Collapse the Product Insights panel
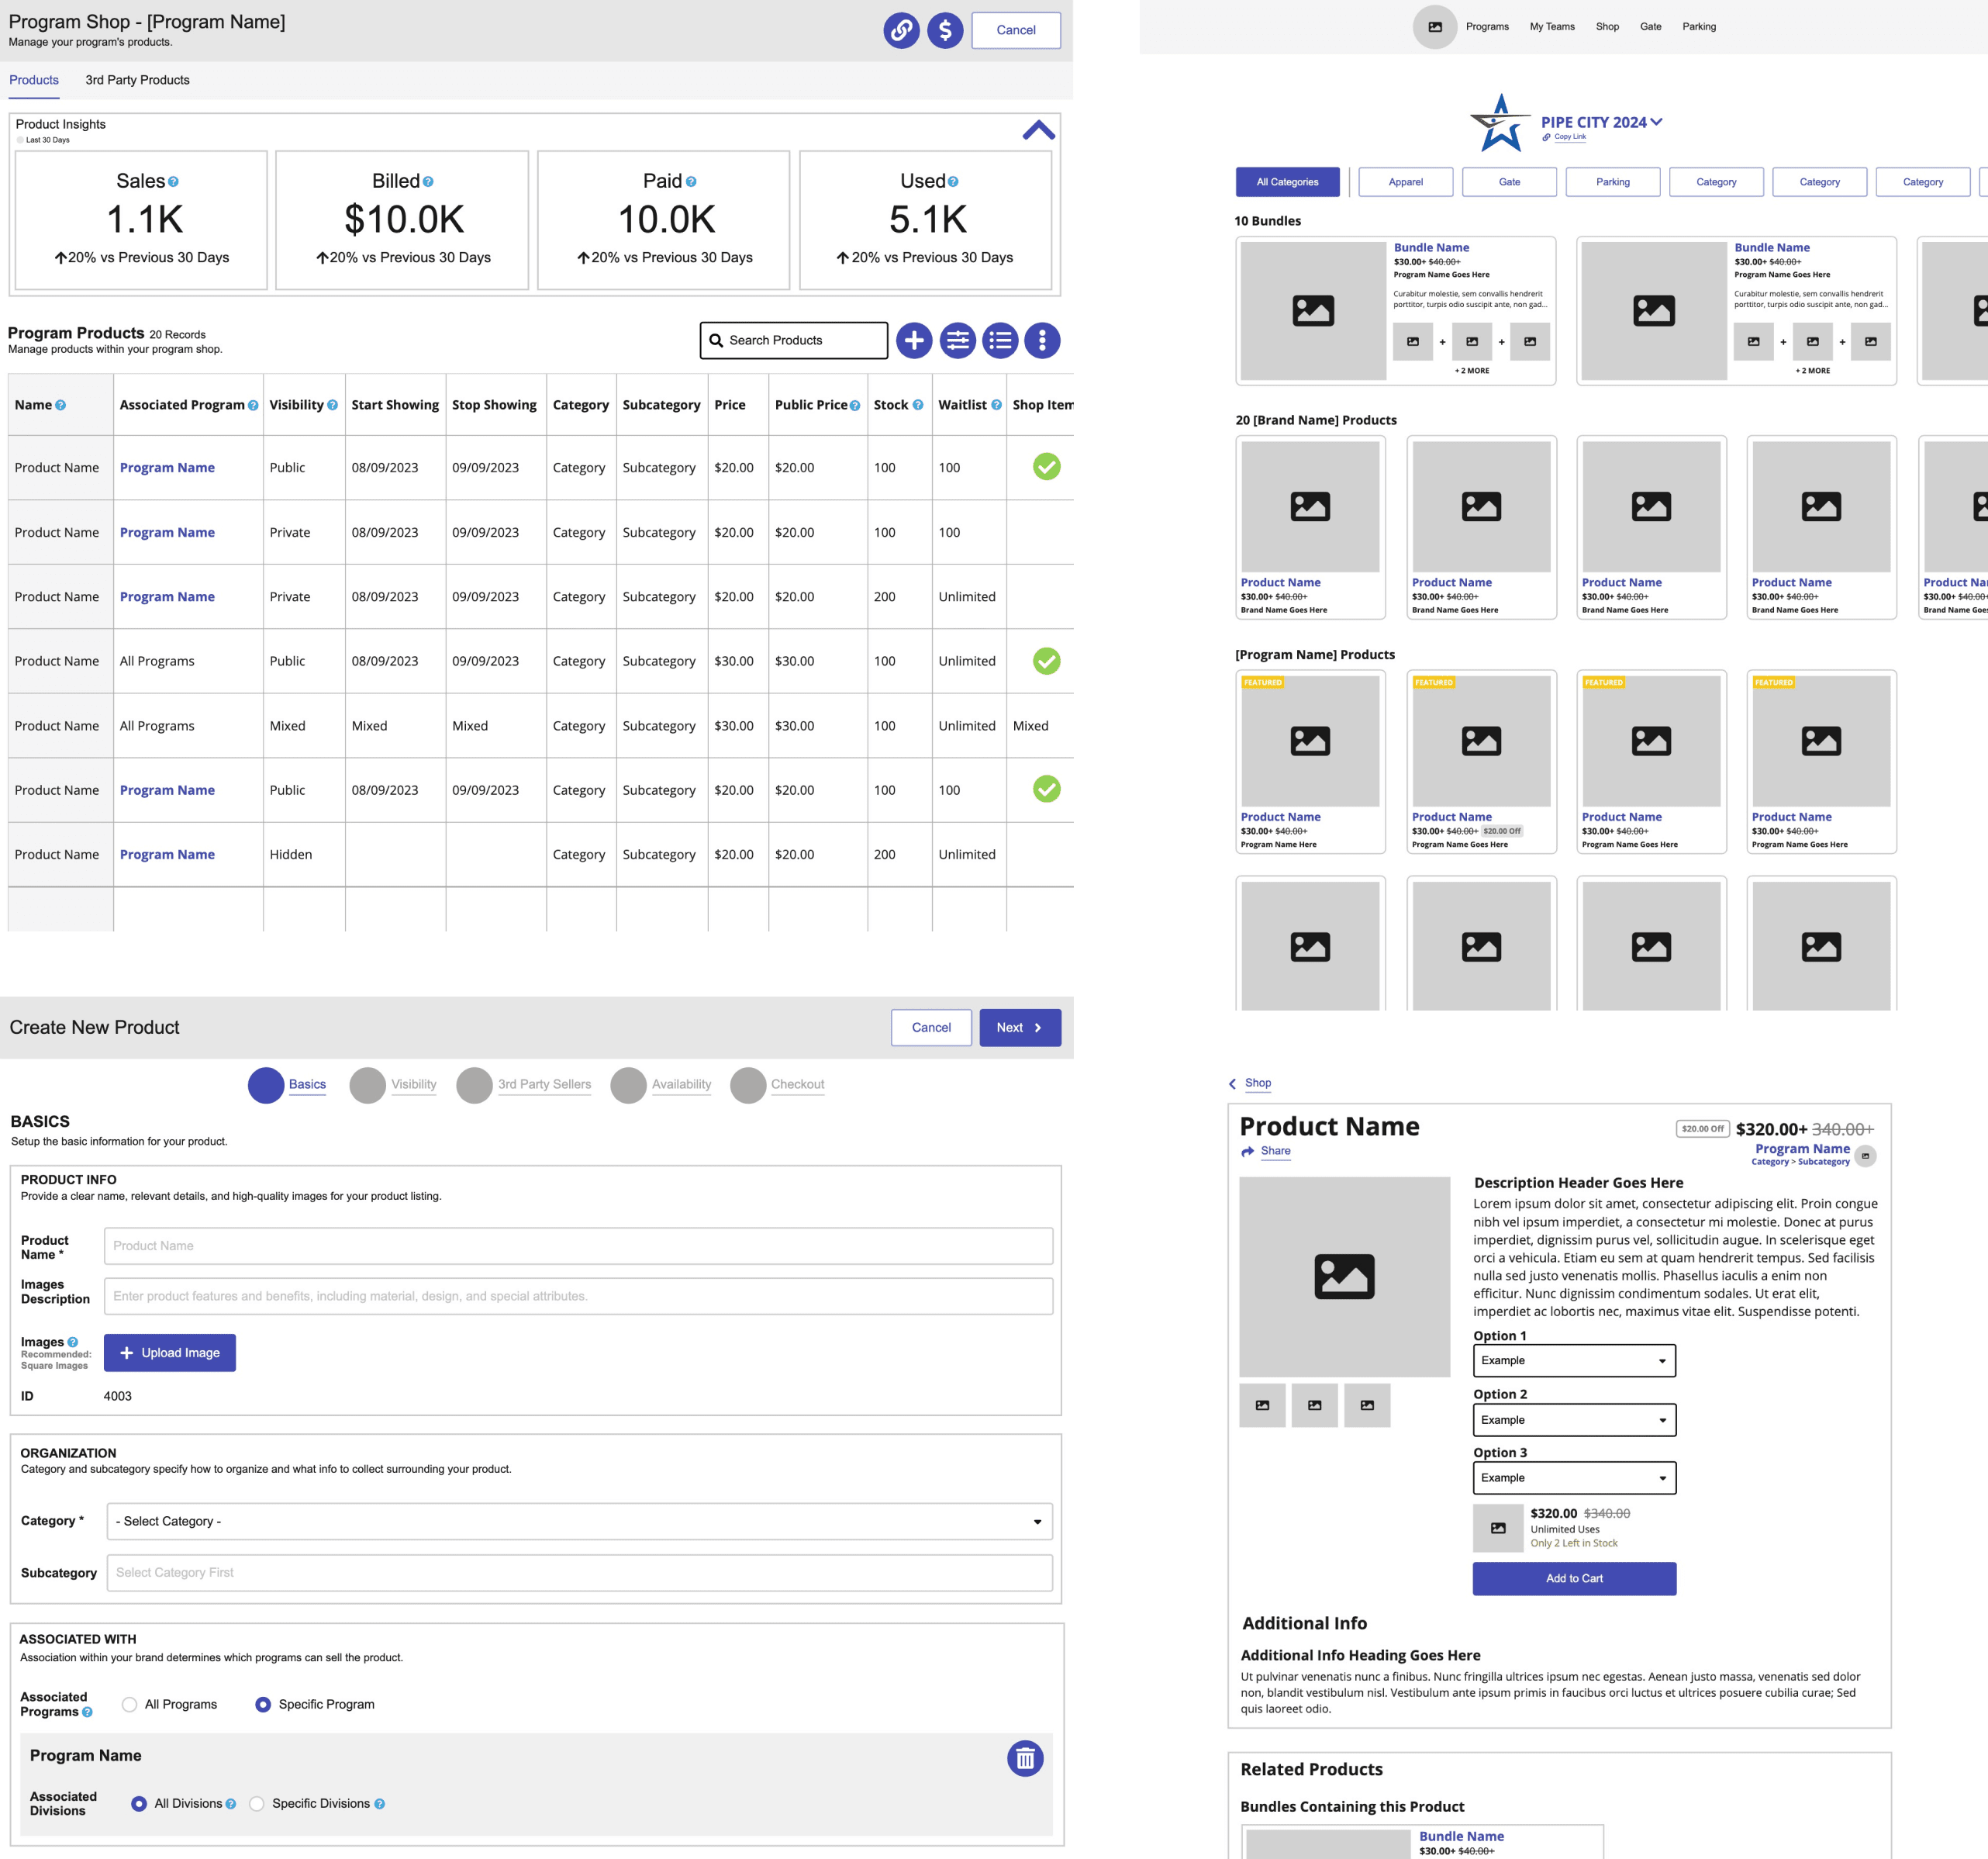The height and width of the screenshot is (1859, 1988). [x=1038, y=130]
